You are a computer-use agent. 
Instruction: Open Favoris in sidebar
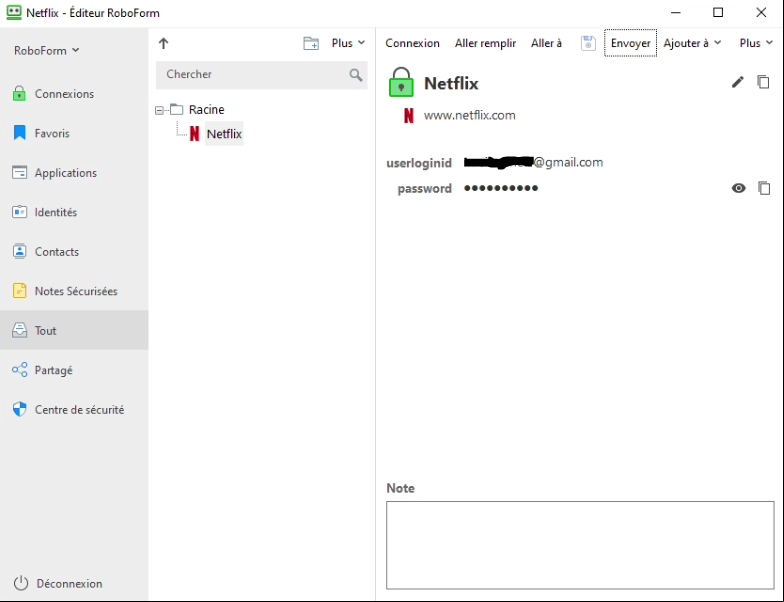tap(74, 133)
